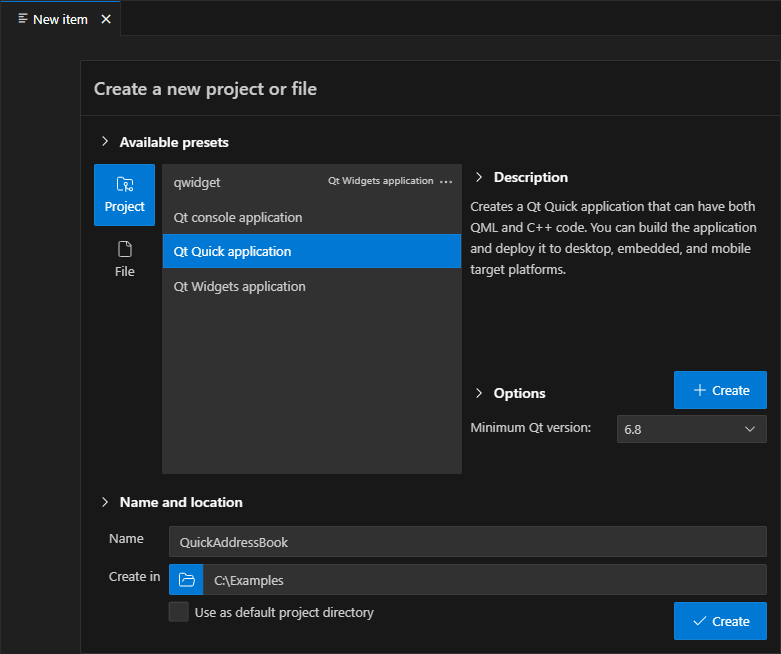Select Qt Quick application preset
Screen dimensions: 781x654
pyautogui.click(x=312, y=251)
